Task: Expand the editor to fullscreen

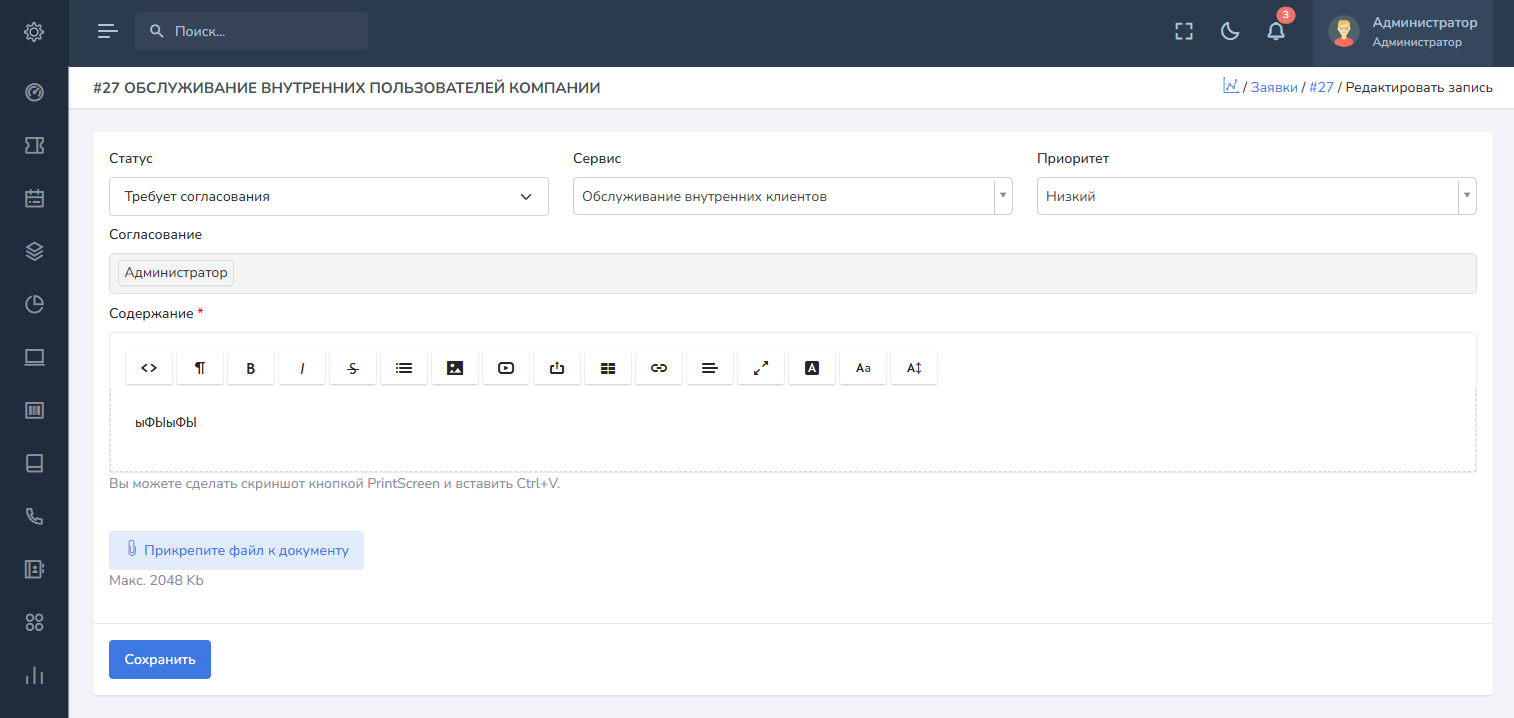Action: click(761, 368)
